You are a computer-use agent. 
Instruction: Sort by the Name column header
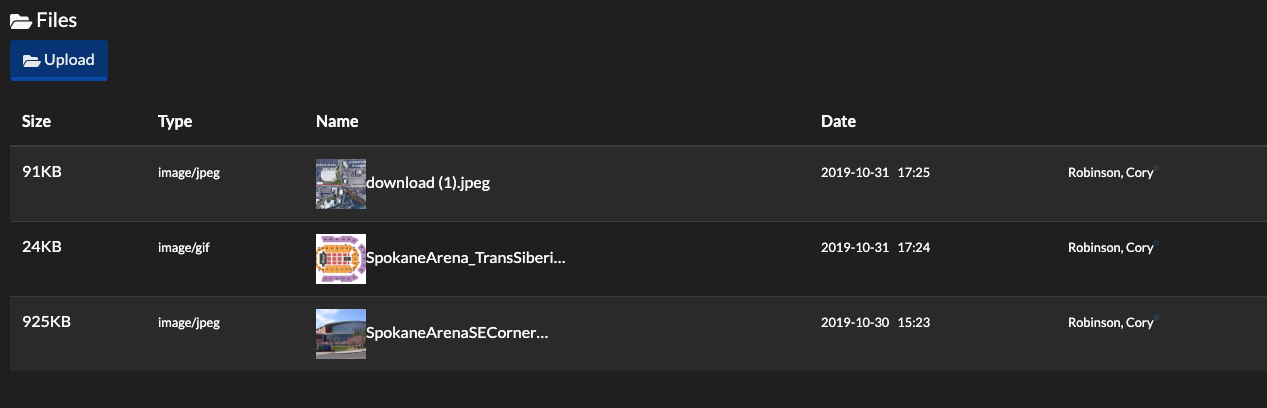(337, 121)
